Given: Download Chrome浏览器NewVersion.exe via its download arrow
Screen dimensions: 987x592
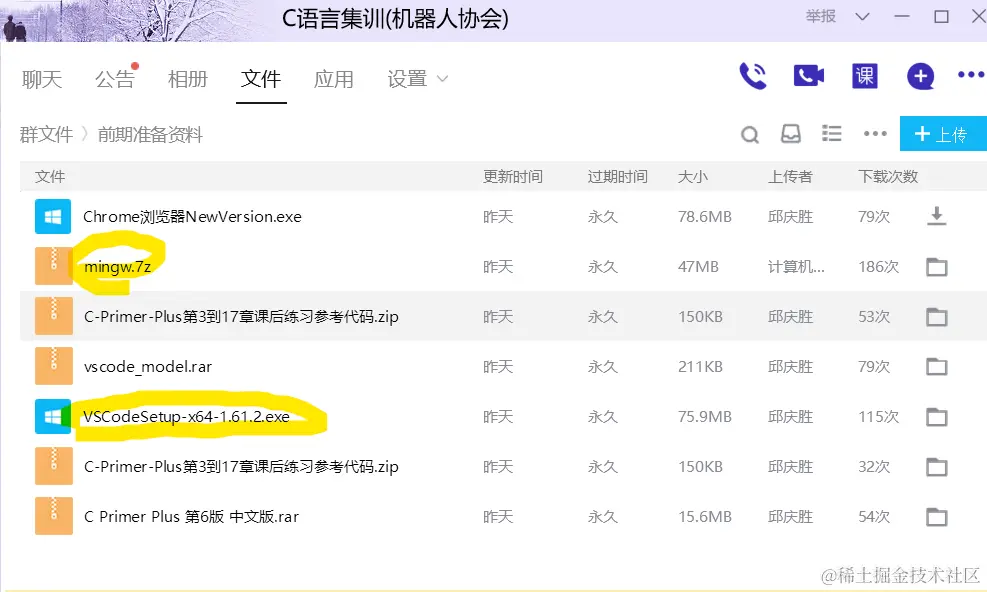Looking at the screenshot, I should click(x=937, y=216).
